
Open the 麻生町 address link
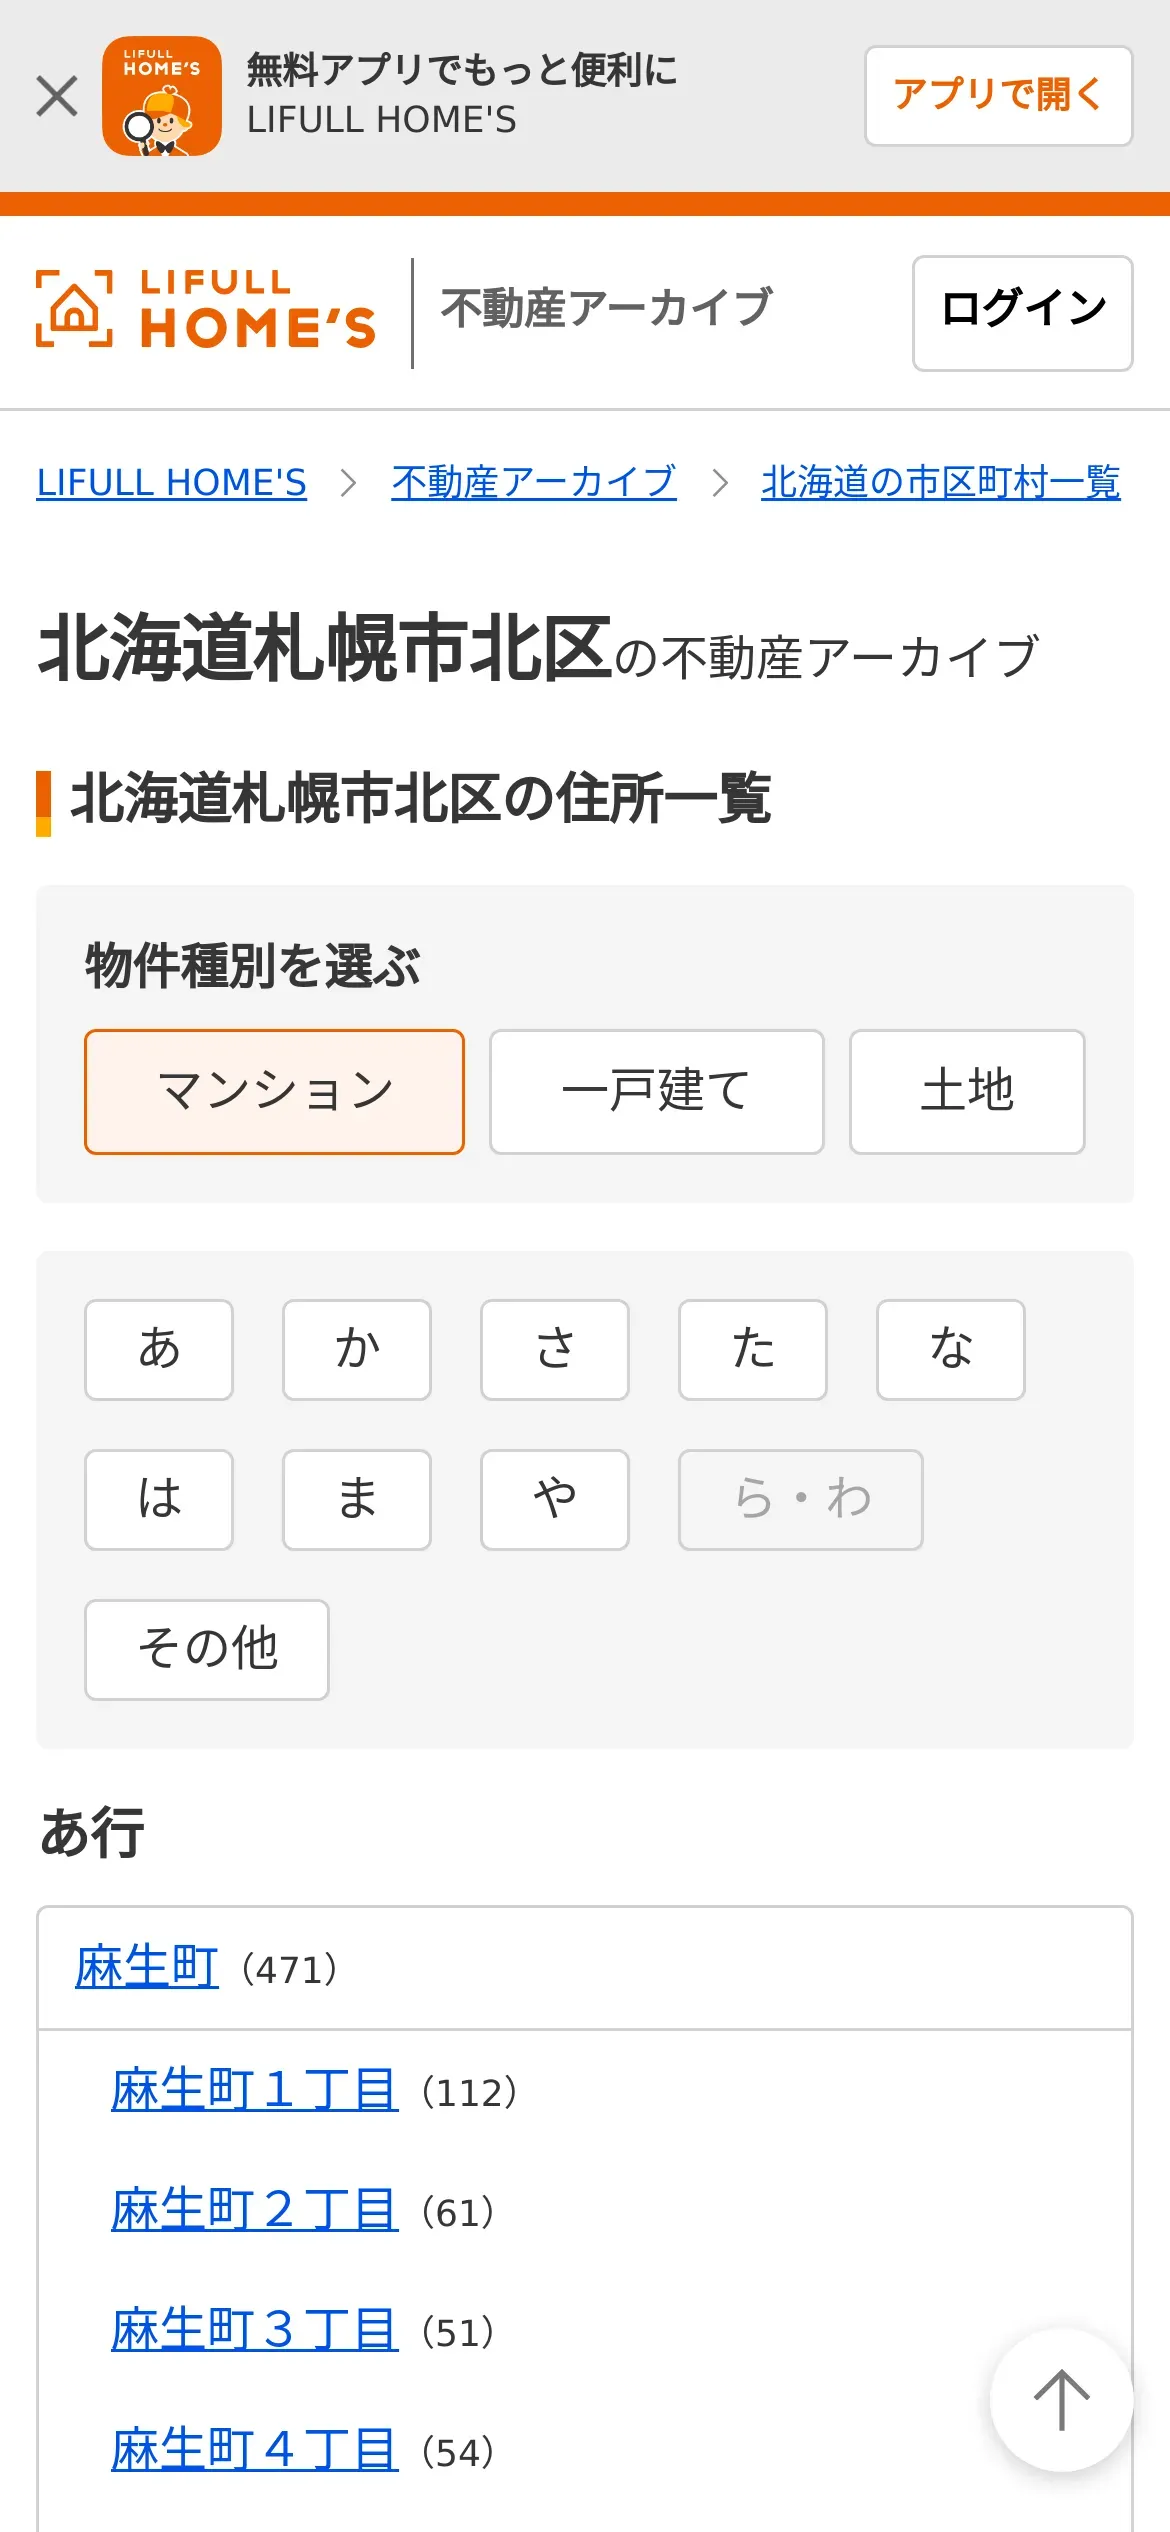147,1967
